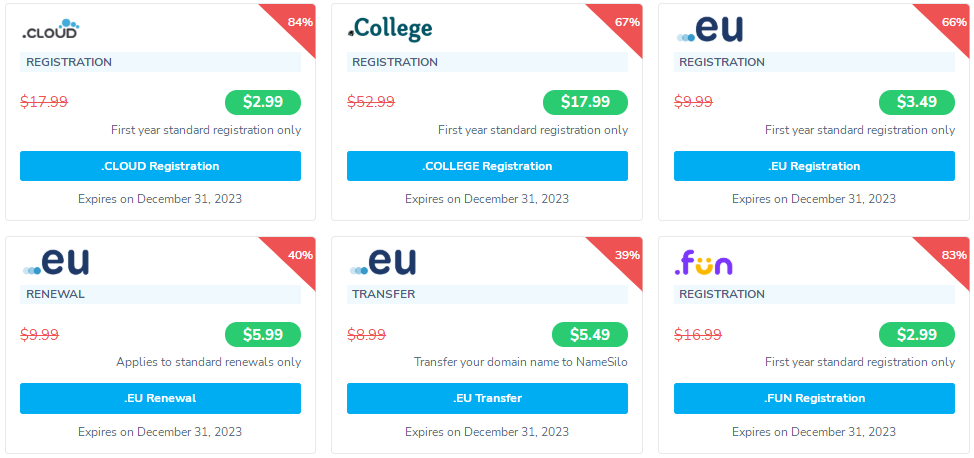
Task: Click the TRANSFER label on the .eu card
Action: point(383,294)
